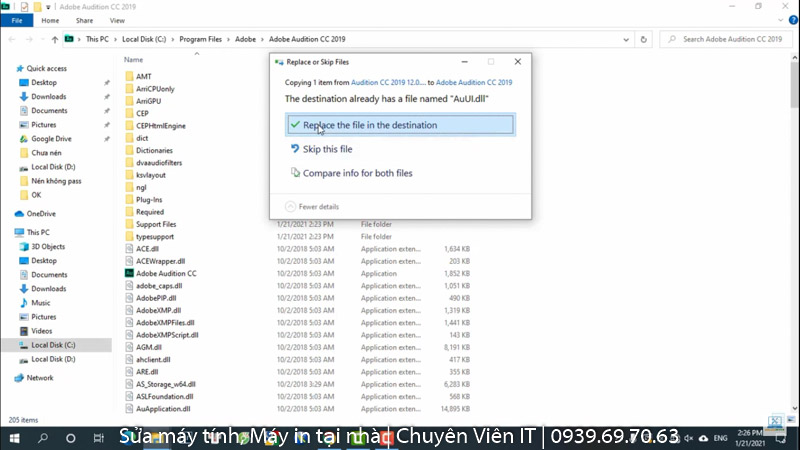Click the Music folder icon in sidebar

(x=21, y=302)
